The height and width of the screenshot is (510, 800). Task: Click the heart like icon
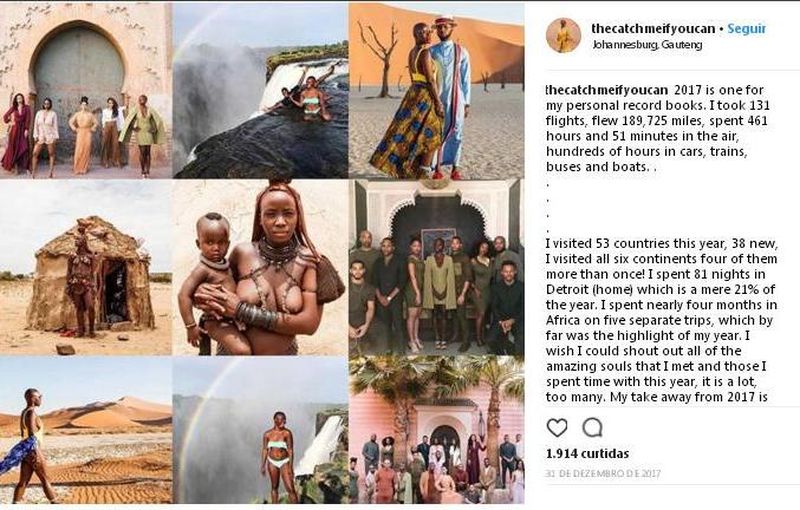click(557, 428)
